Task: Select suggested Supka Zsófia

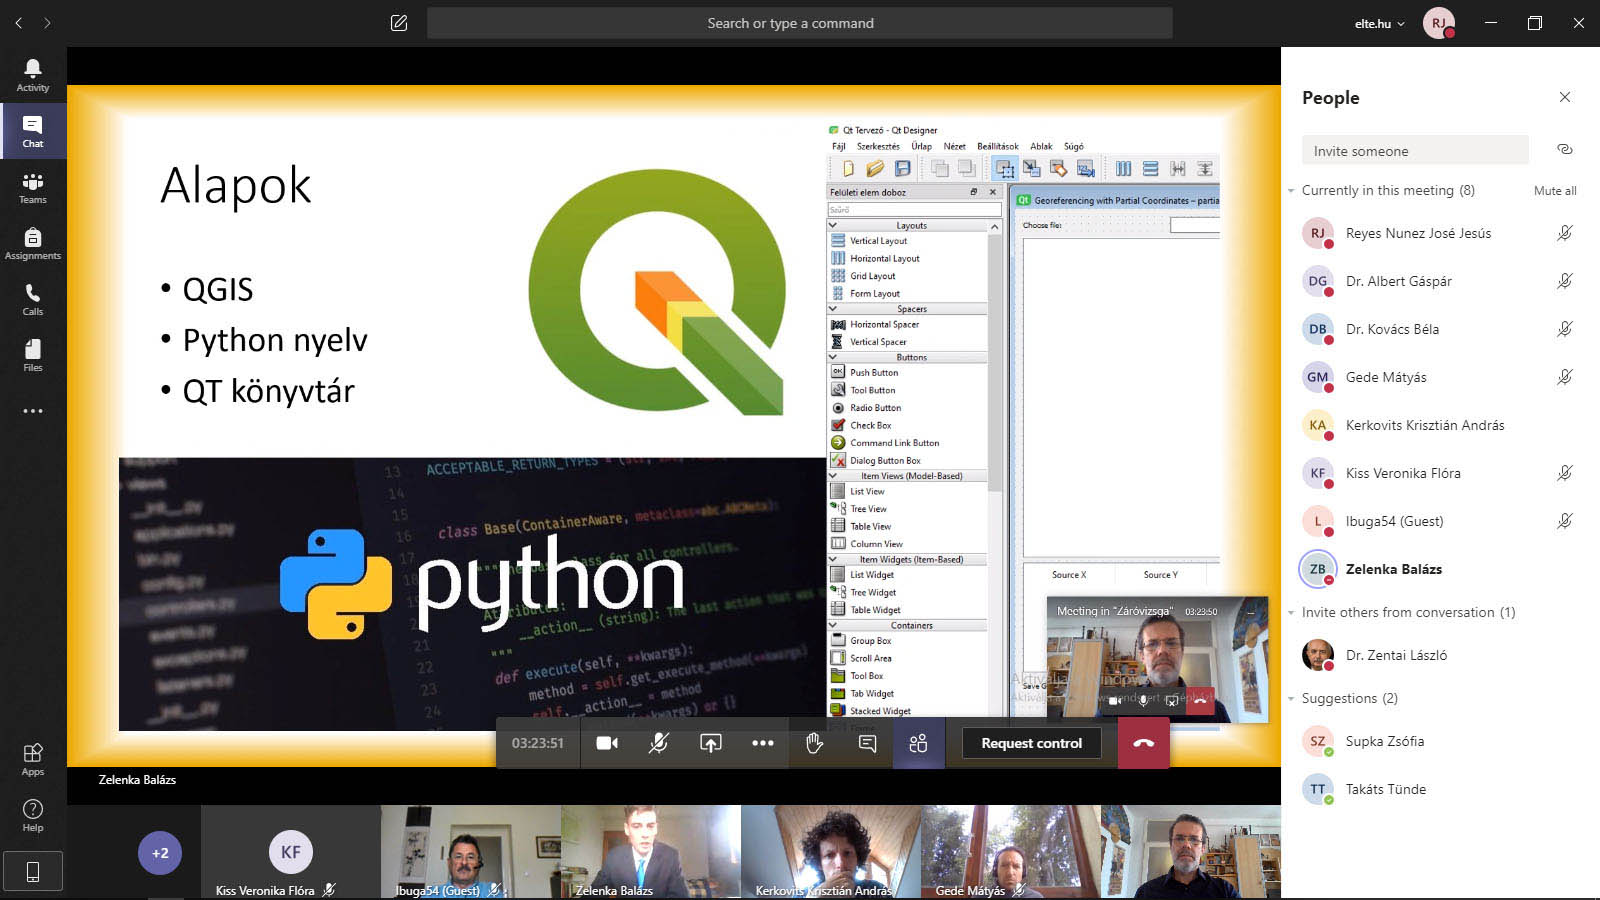Action: (x=1440, y=741)
